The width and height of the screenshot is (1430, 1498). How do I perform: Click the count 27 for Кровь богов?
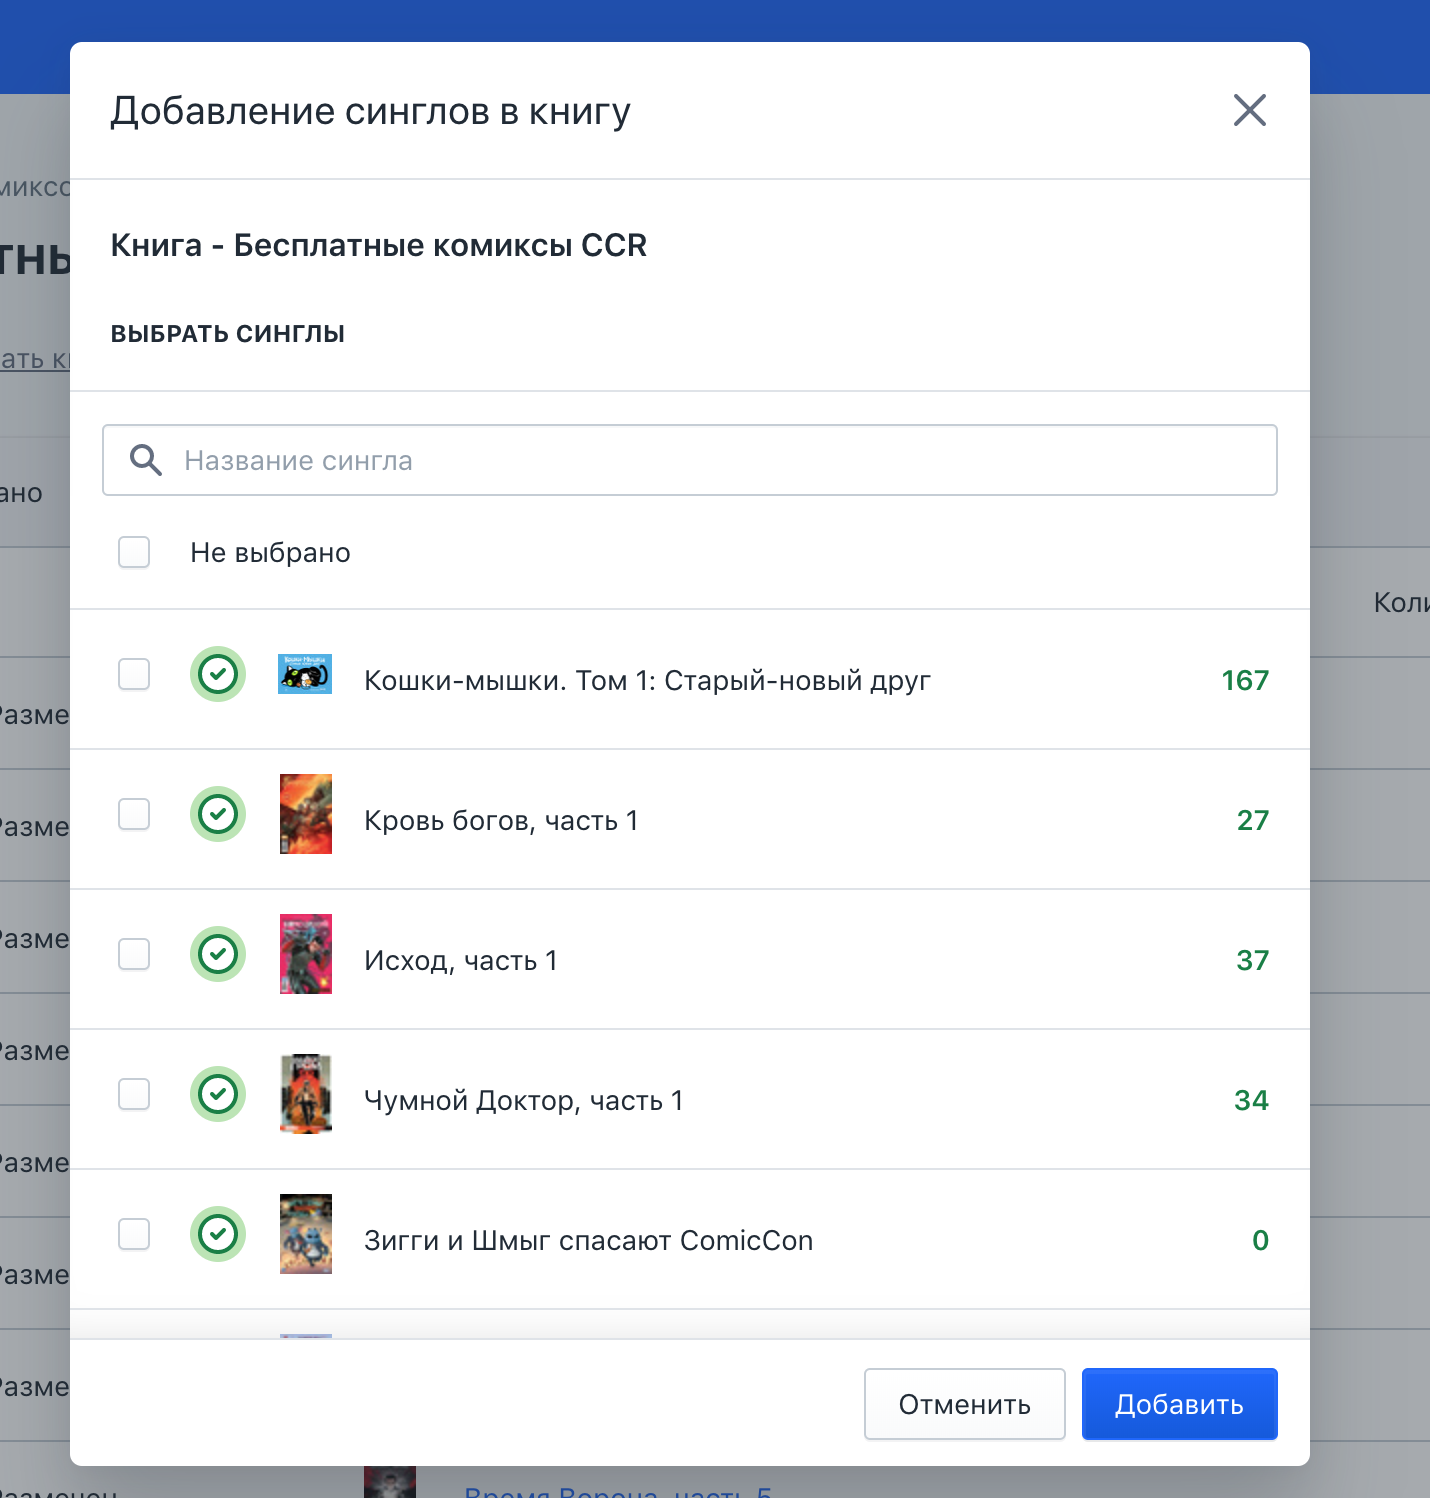coord(1253,821)
